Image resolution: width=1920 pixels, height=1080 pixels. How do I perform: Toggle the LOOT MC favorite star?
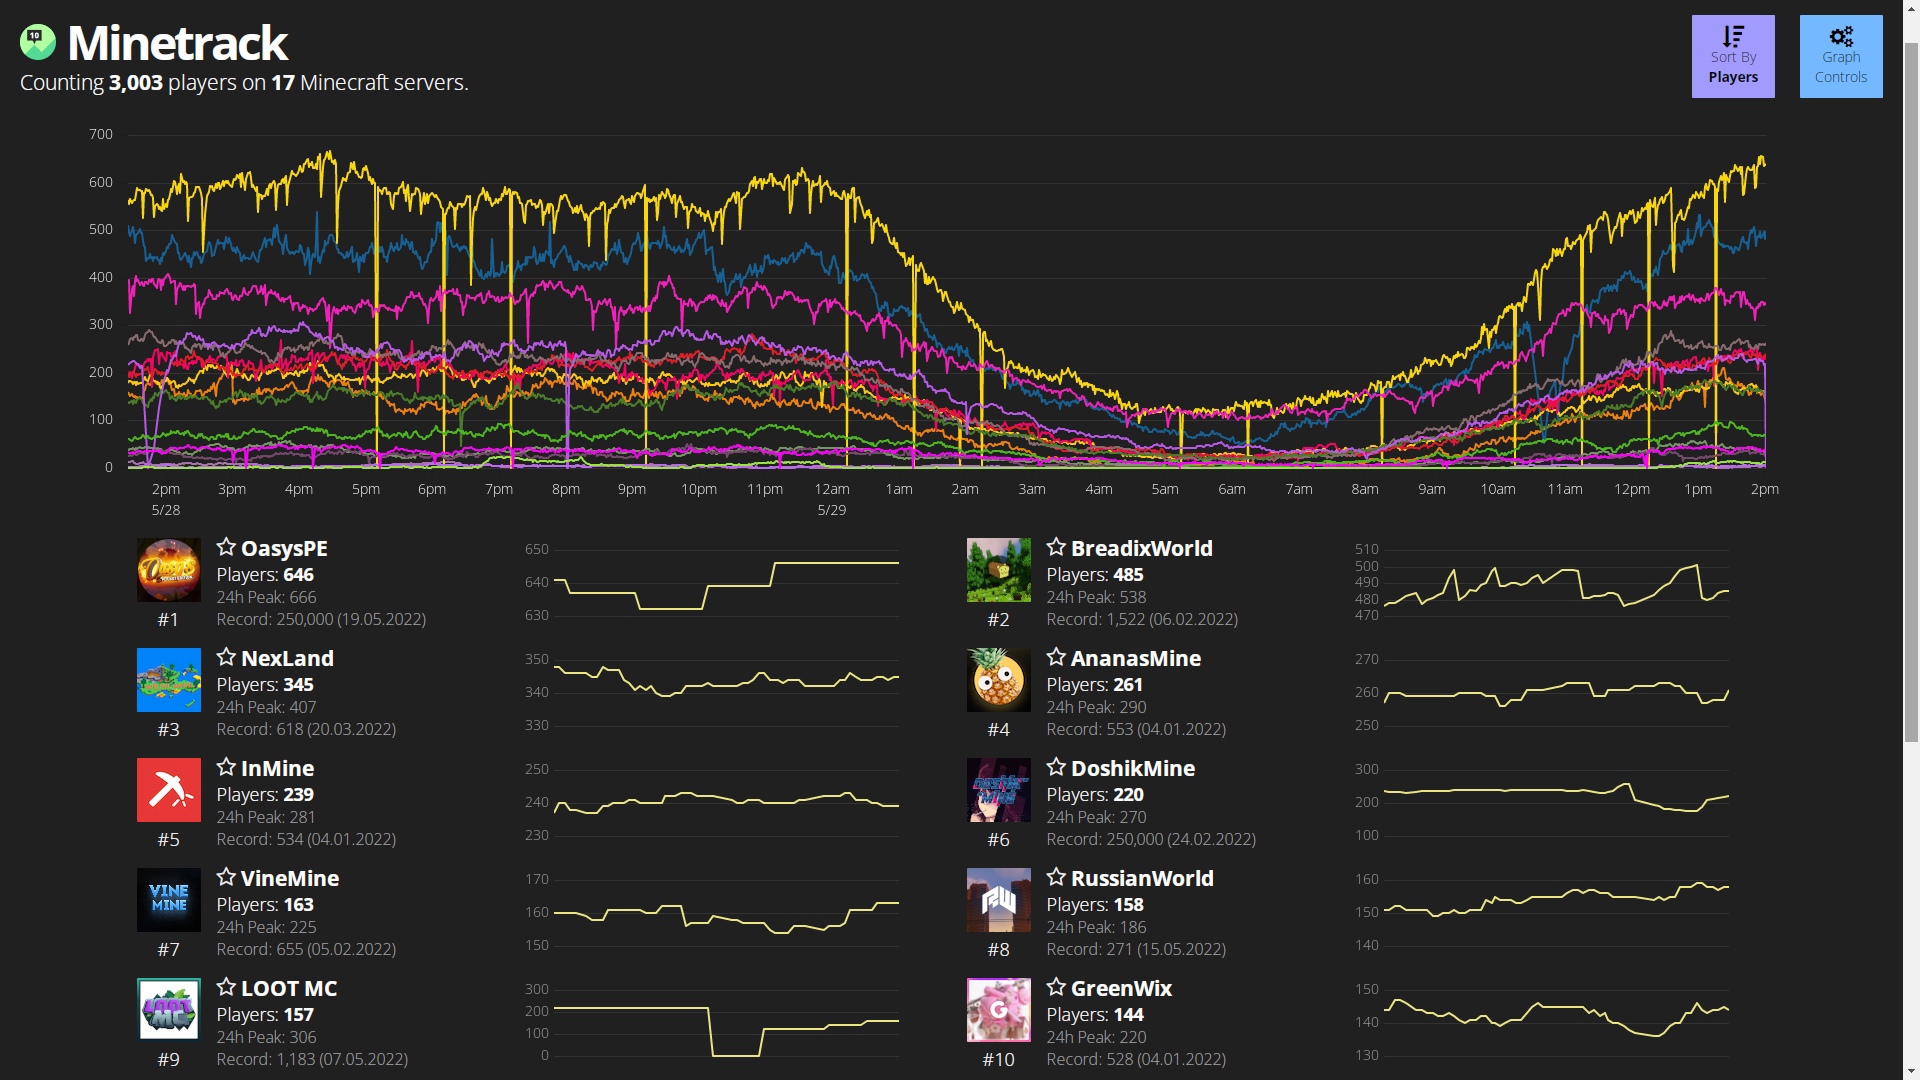[x=226, y=987]
